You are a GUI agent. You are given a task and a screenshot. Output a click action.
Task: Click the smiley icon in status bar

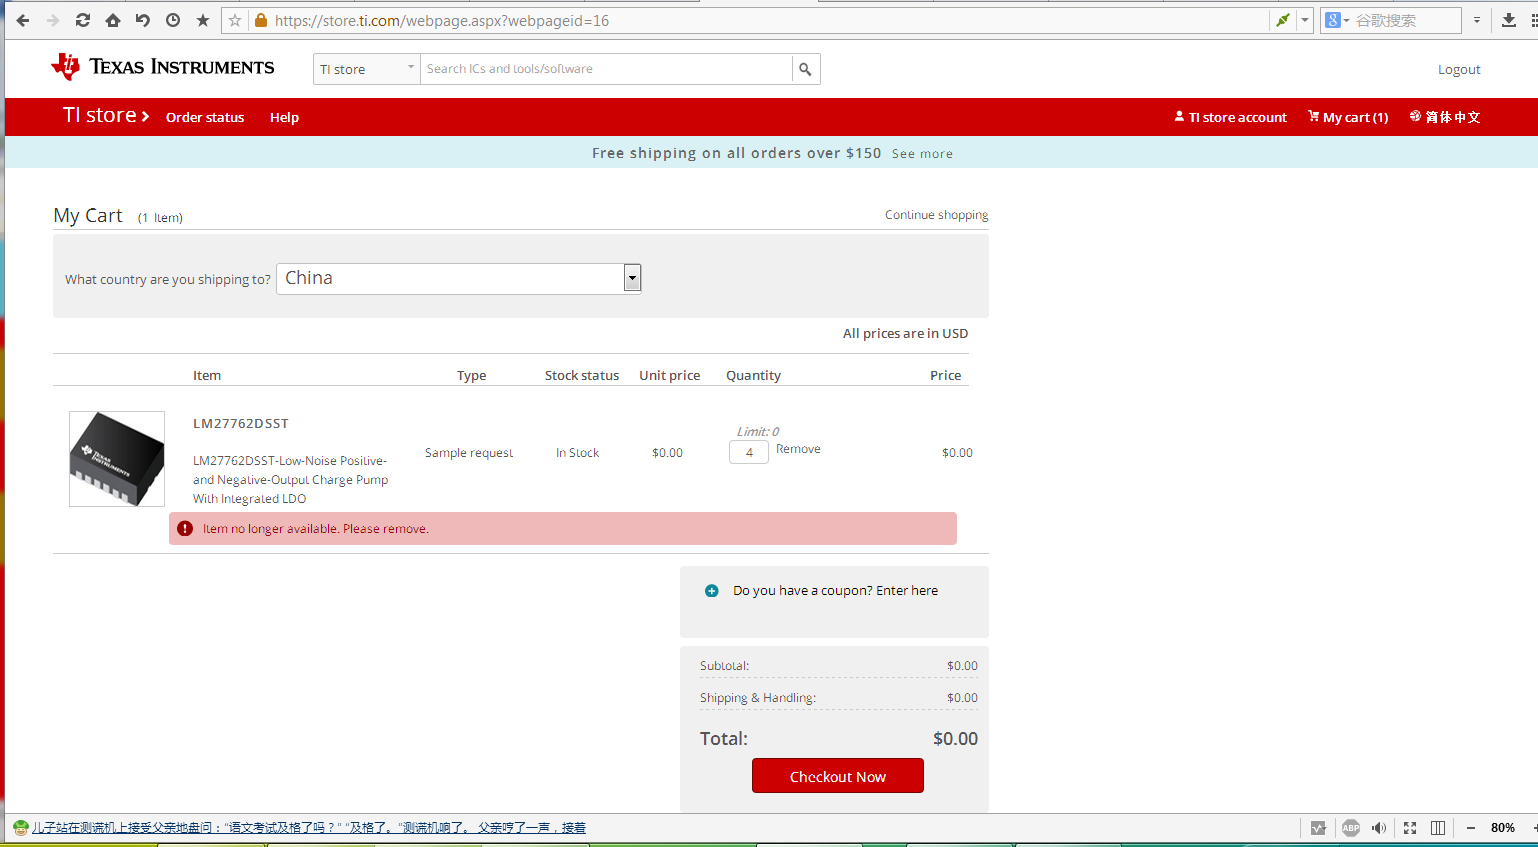click(x=20, y=828)
